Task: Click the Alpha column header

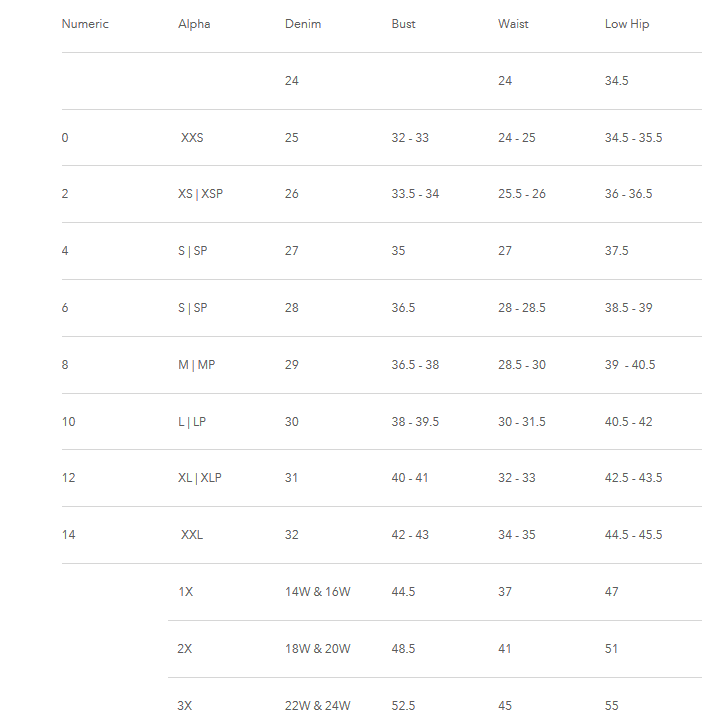Action: click(194, 24)
